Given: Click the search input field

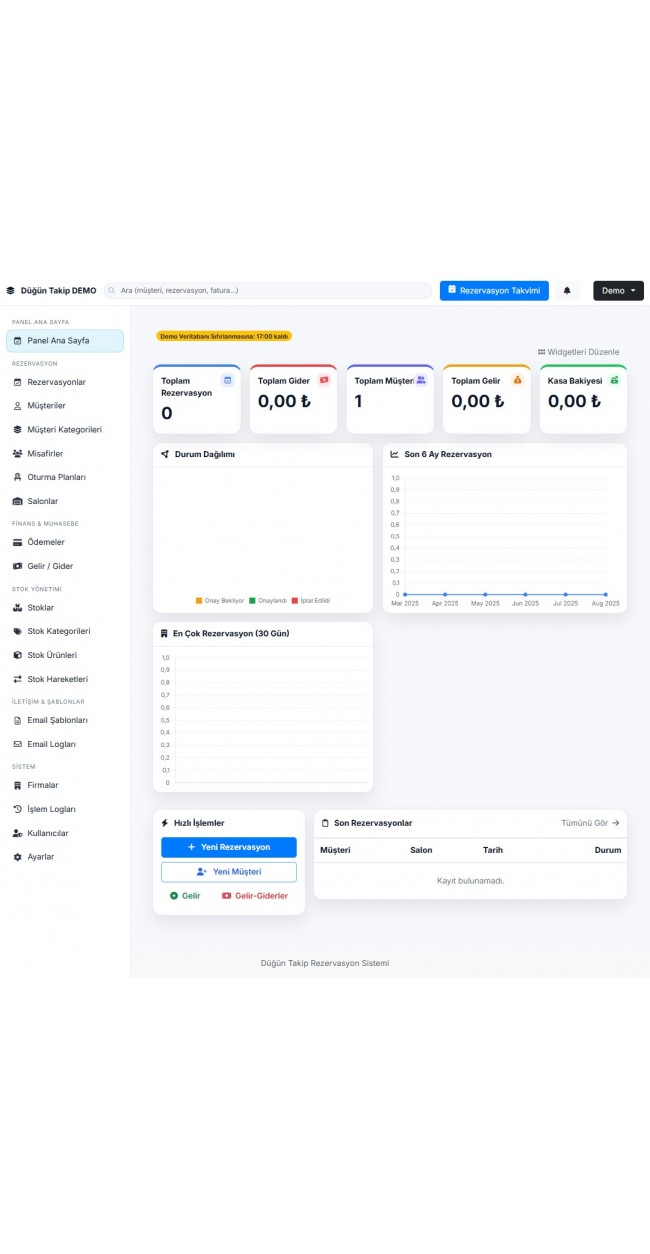Looking at the screenshot, I should pos(270,291).
